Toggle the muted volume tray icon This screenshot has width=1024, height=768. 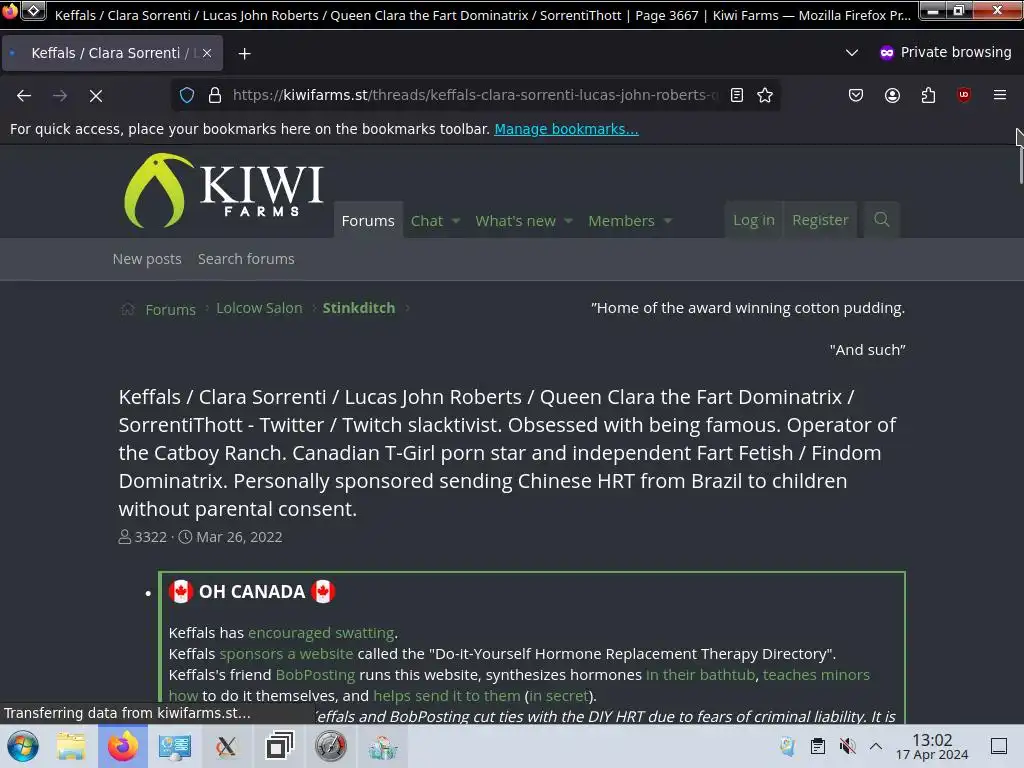pos(847,746)
